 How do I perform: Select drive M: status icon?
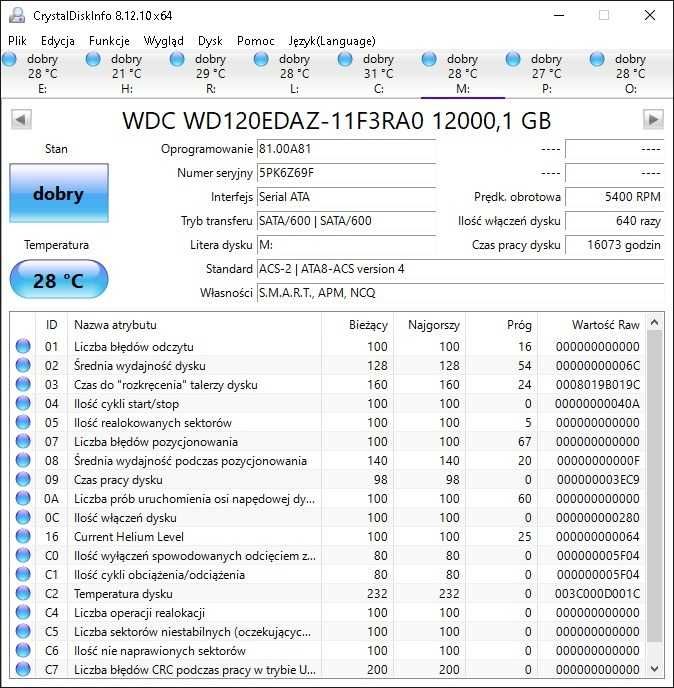point(429,59)
